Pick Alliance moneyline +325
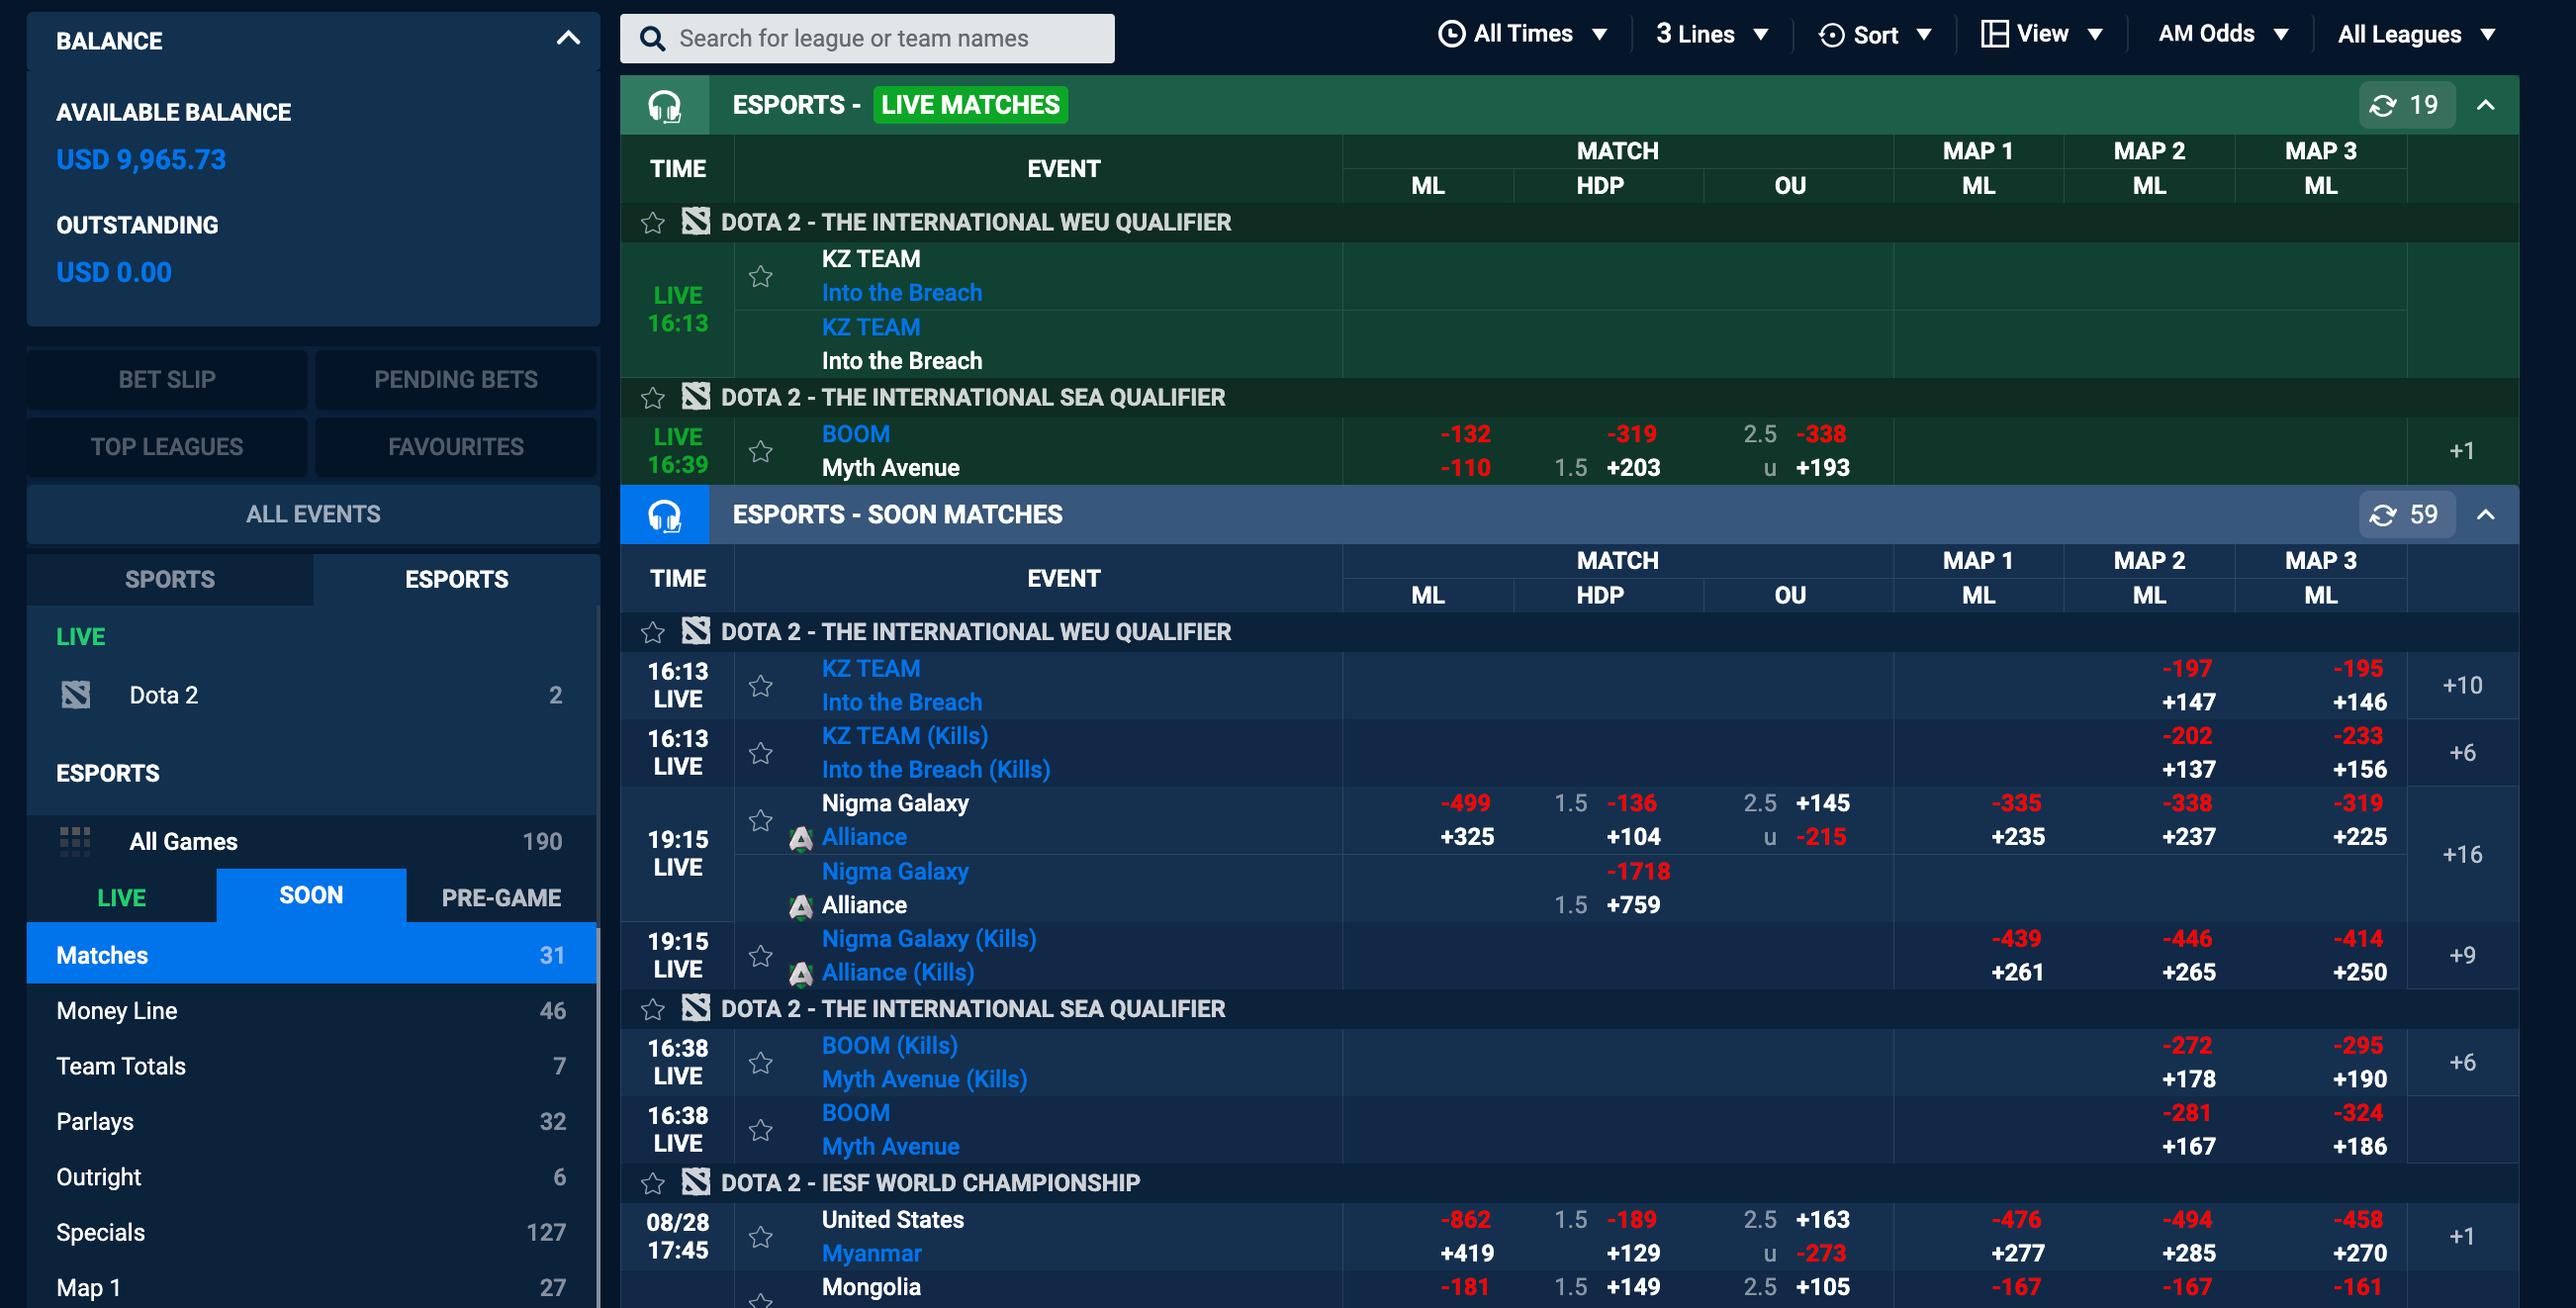Screen dimensions: 2576x1308 [1467, 837]
